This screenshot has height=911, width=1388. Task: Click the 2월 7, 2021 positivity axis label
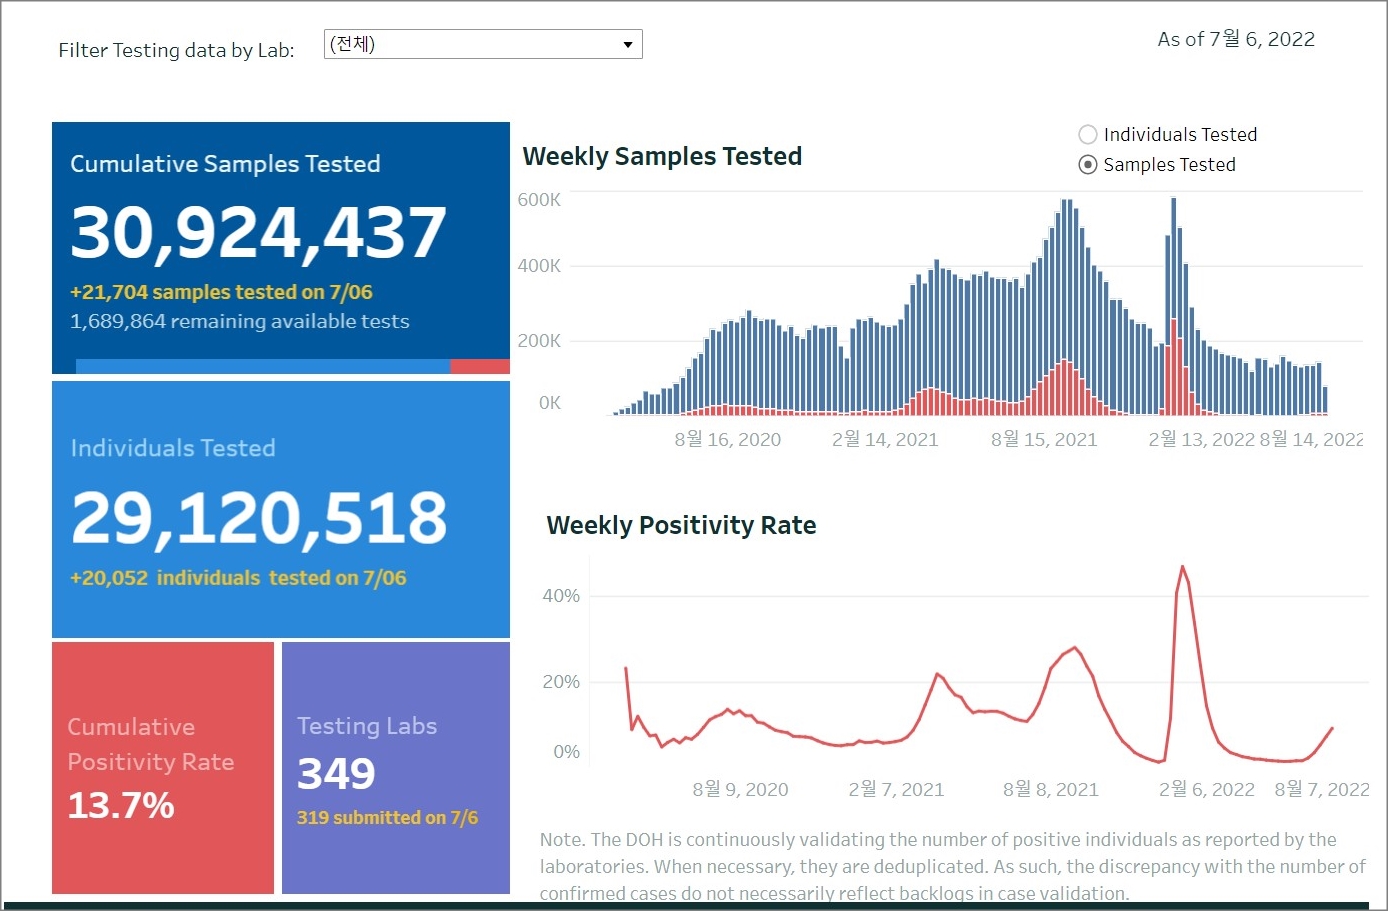click(x=896, y=789)
